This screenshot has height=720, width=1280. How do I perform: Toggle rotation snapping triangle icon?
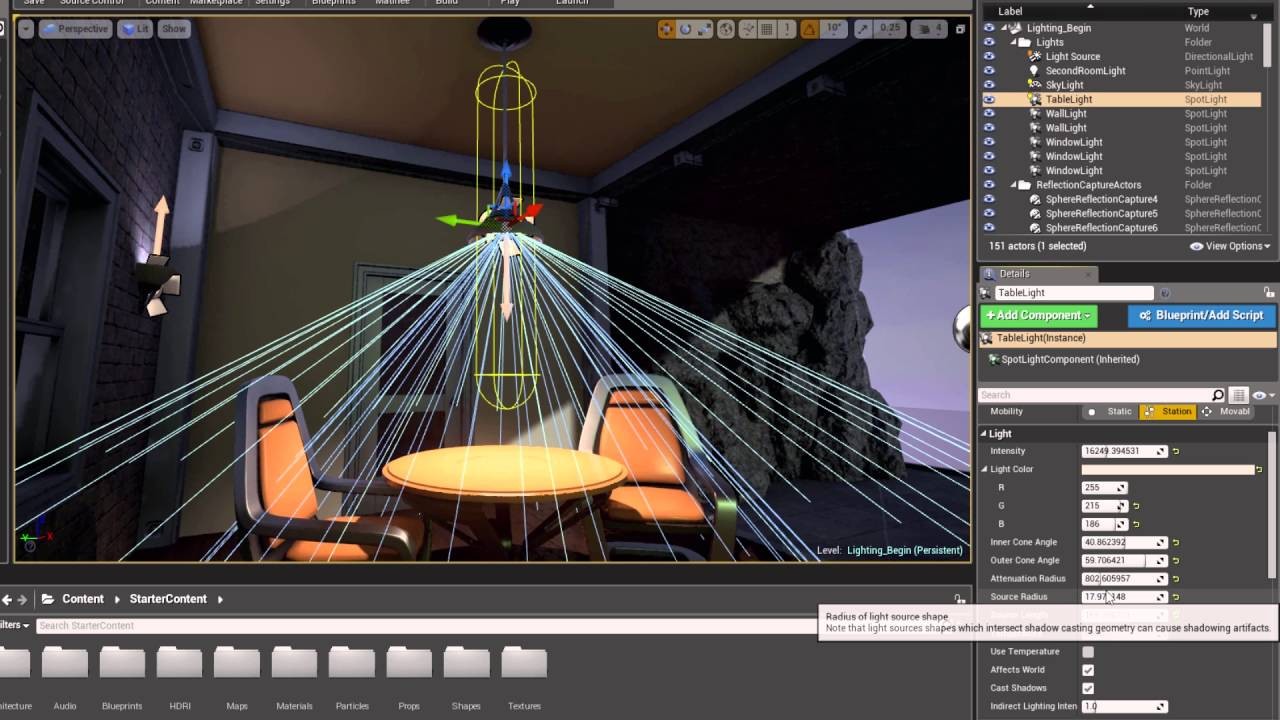[809, 29]
